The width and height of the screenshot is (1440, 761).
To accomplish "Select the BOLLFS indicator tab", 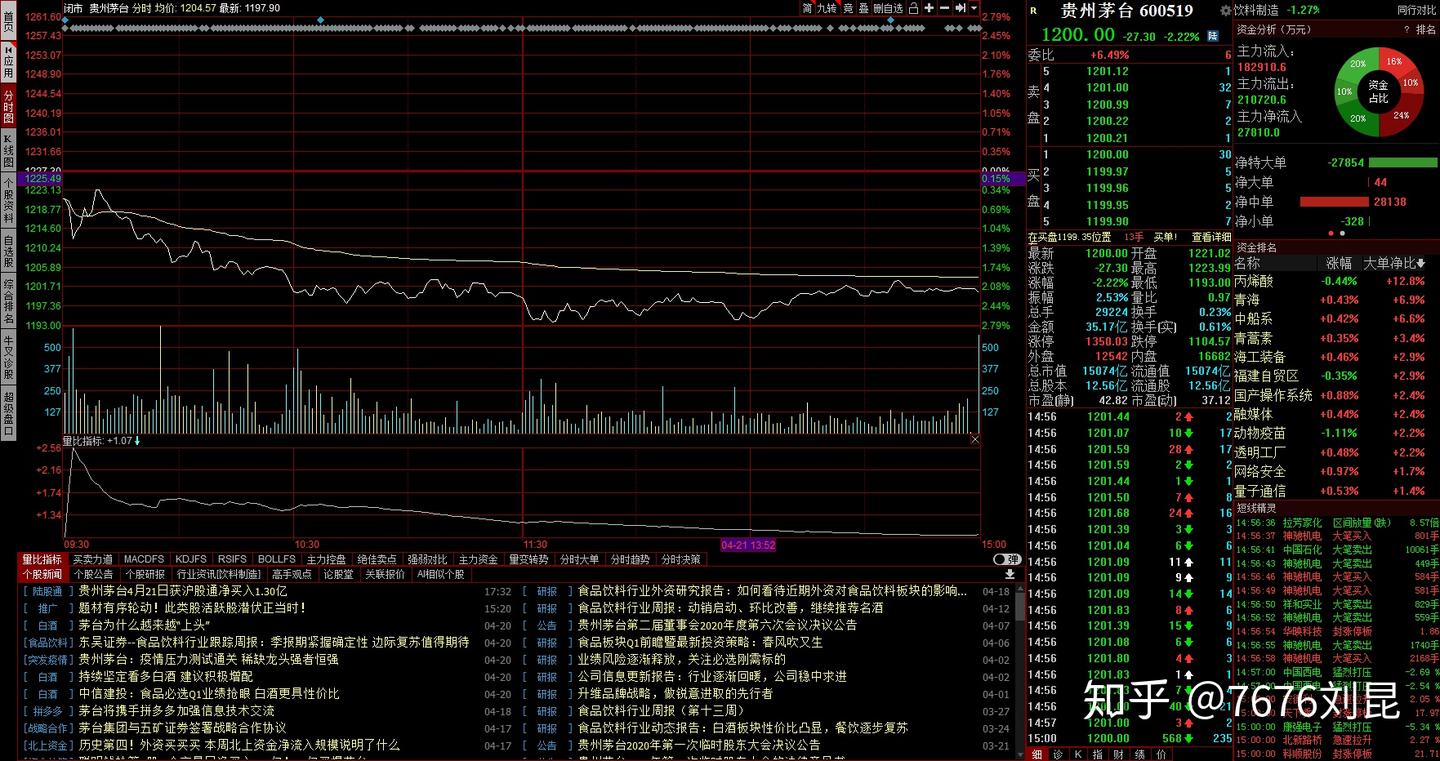I will tap(277, 559).
